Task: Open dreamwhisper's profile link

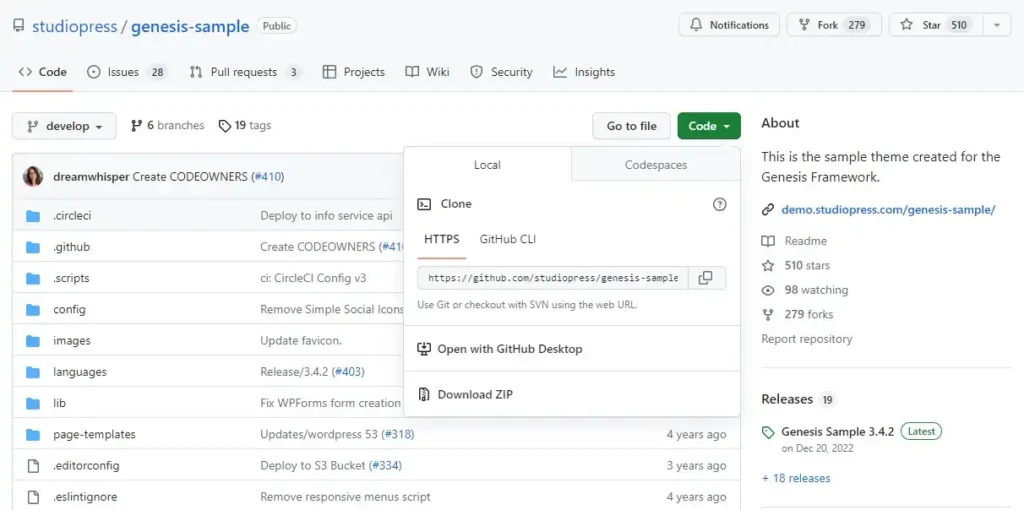Action: (91, 177)
